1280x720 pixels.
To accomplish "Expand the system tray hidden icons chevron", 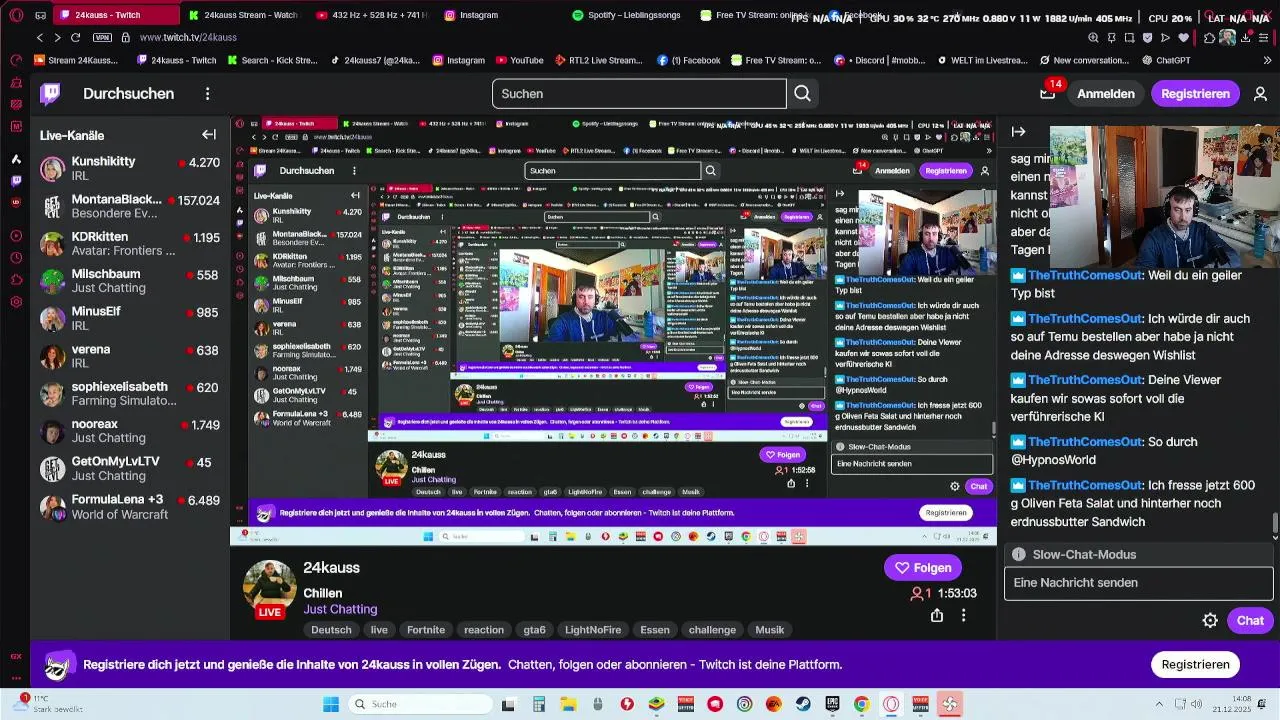I will point(1159,704).
